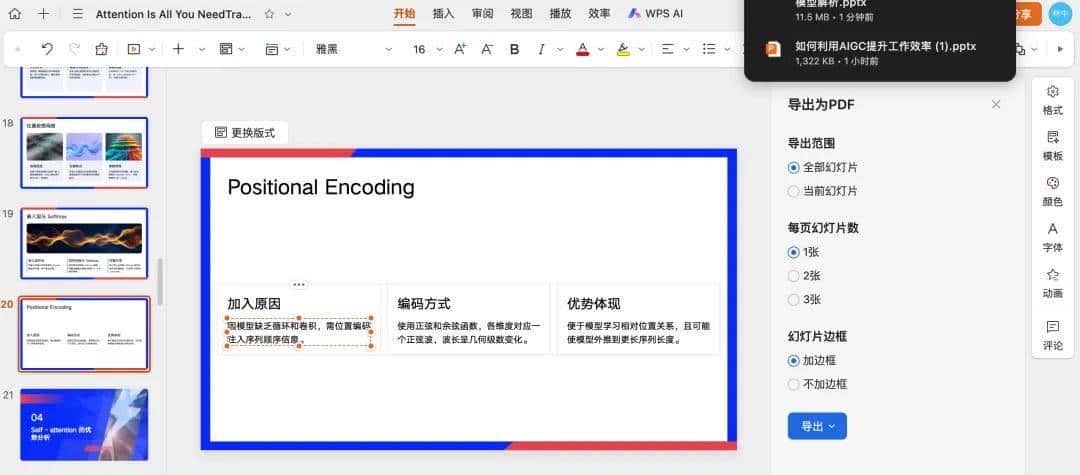This screenshot has height=475, width=1080.
Task: Switch to the 播放 tab
Action: click(560, 14)
